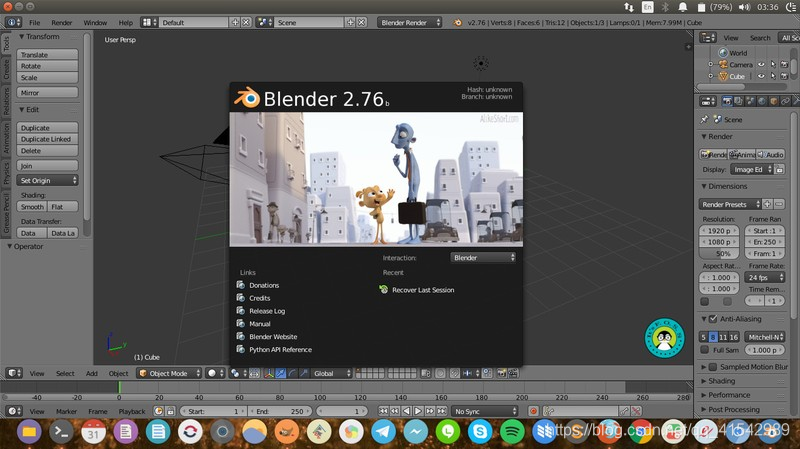Click the Mirror button
The image size is (800, 449).
(x=47, y=92)
